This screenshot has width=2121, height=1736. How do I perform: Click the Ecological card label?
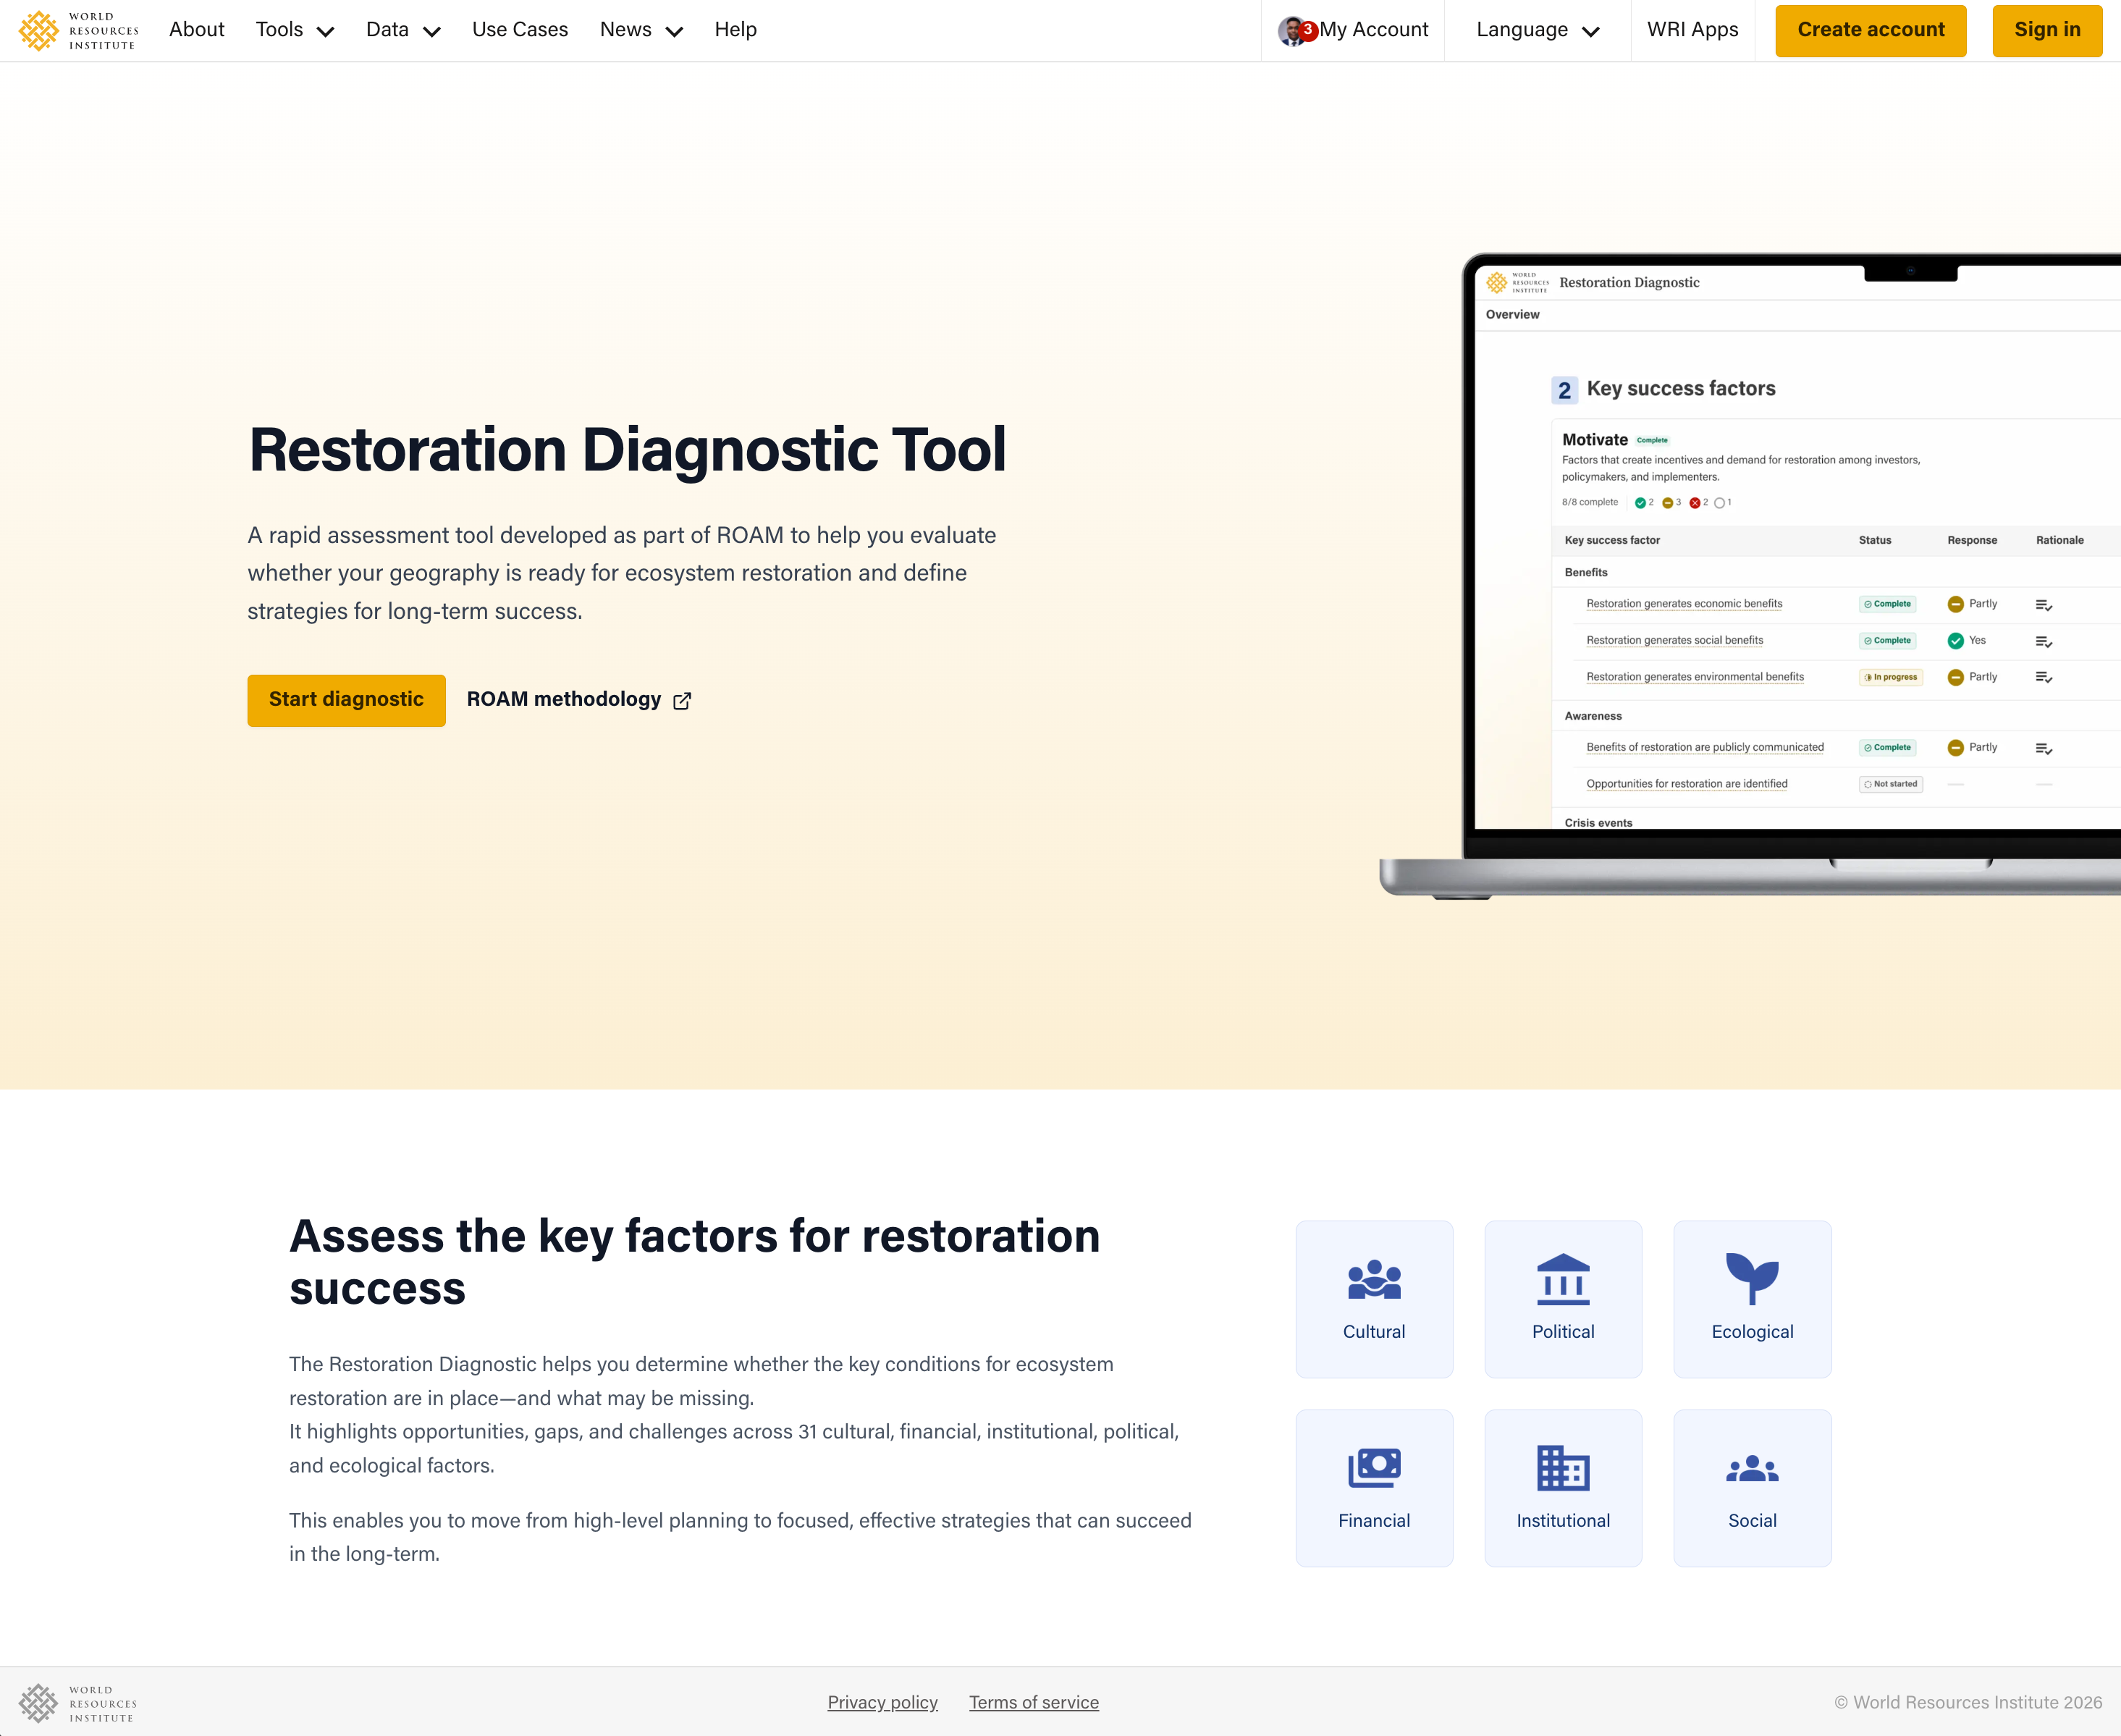(x=1752, y=1332)
